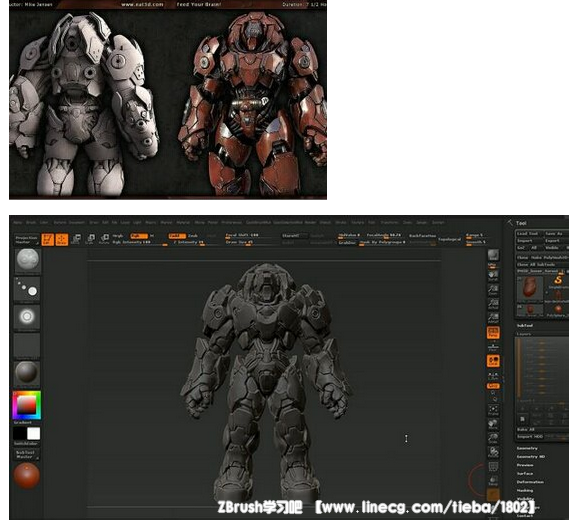
Task: Adjust the Draw Size slider
Action: 250,243
